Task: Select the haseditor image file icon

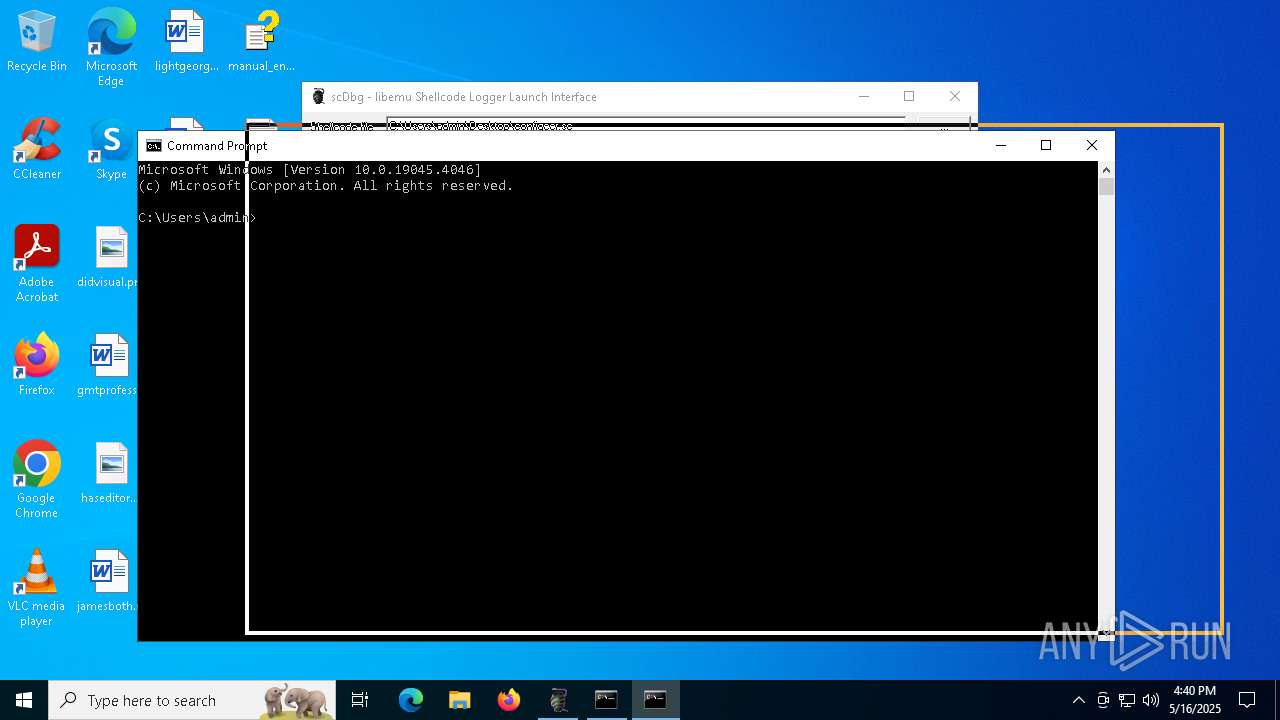Action: pyautogui.click(x=110, y=474)
